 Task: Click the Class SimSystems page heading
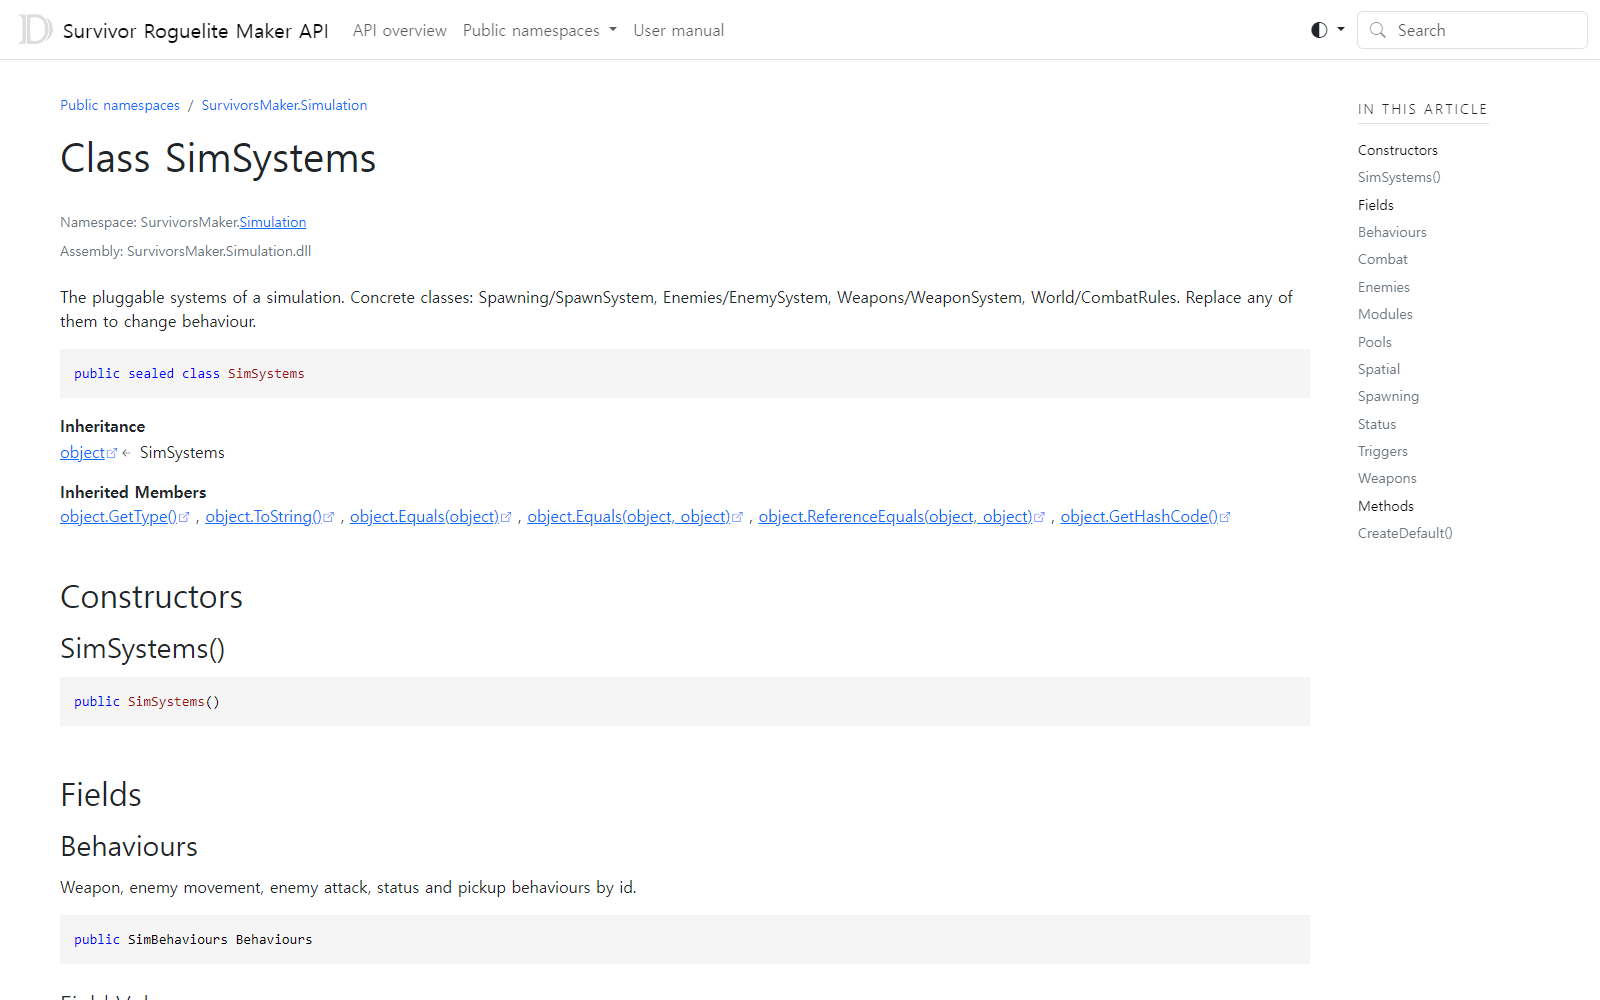218,158
